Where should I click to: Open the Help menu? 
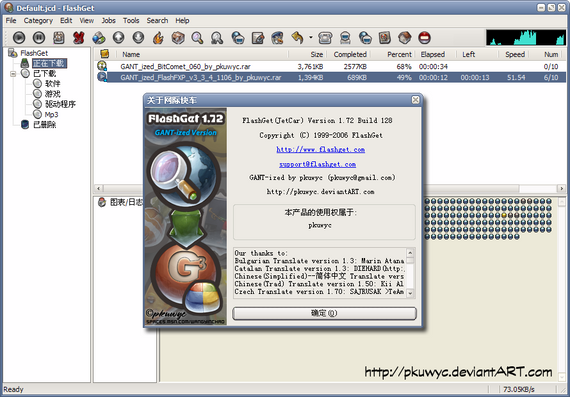[182, 20]
